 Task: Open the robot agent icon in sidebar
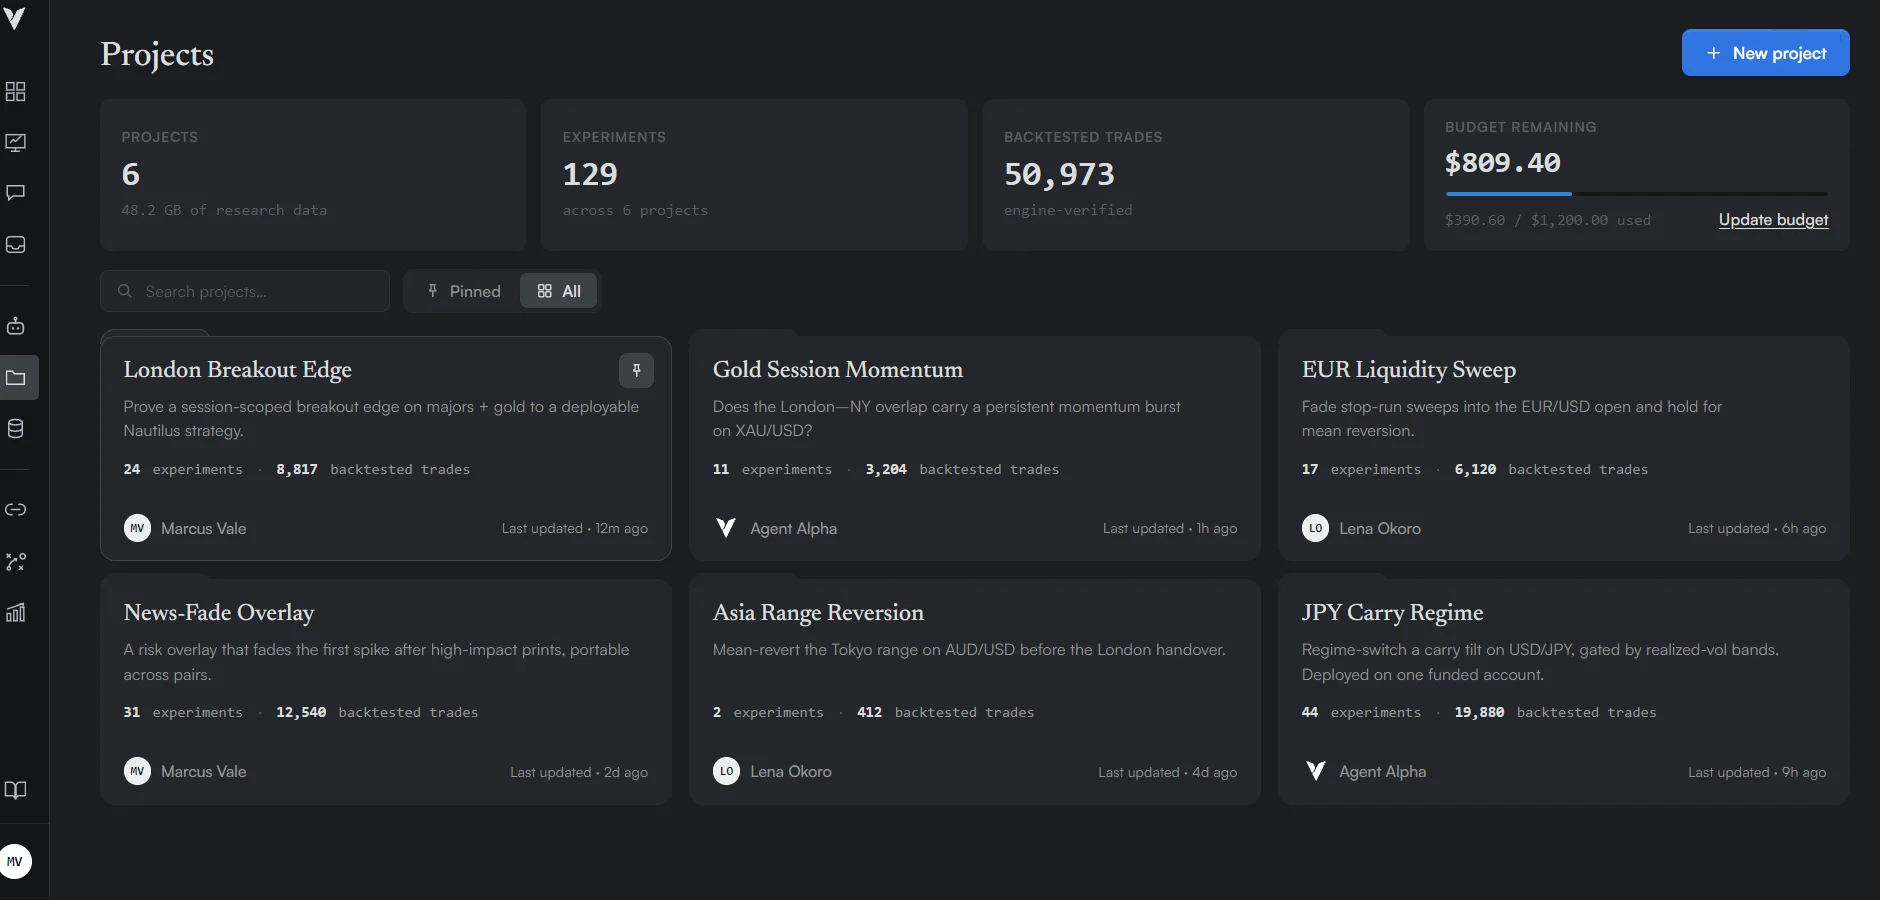click(x=15, y=326)
